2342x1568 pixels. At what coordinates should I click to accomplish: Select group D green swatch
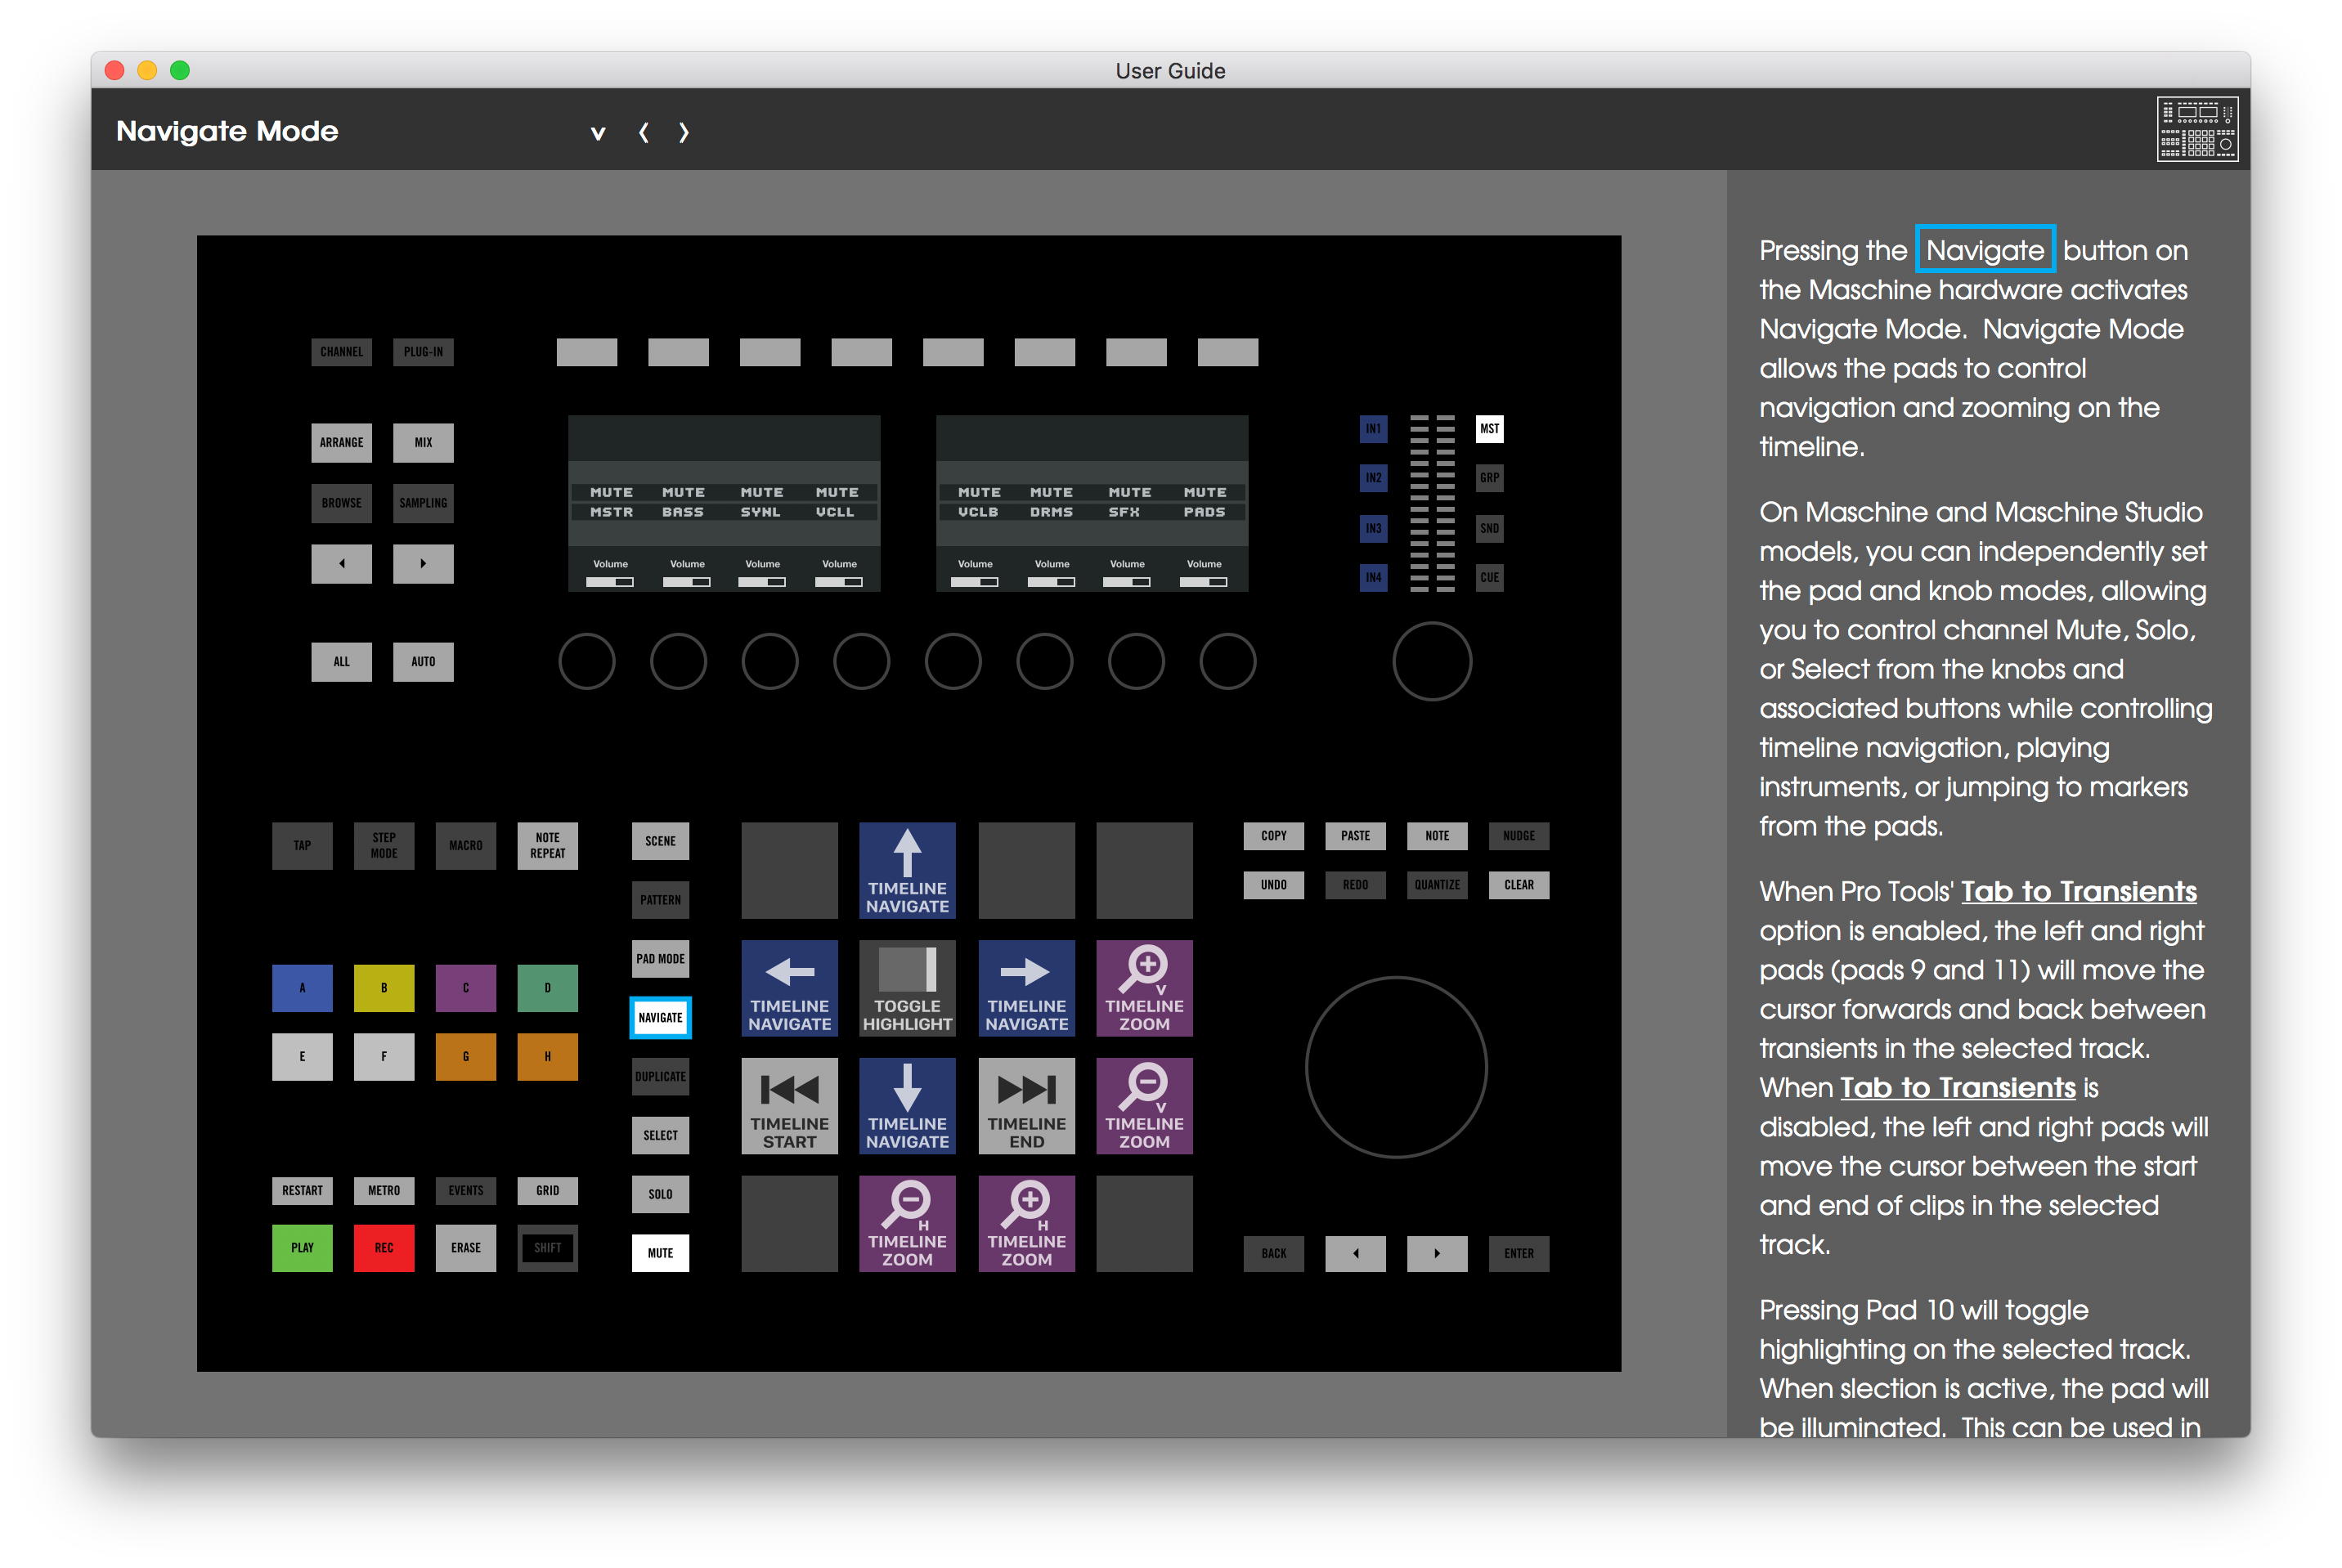[547, 988]
